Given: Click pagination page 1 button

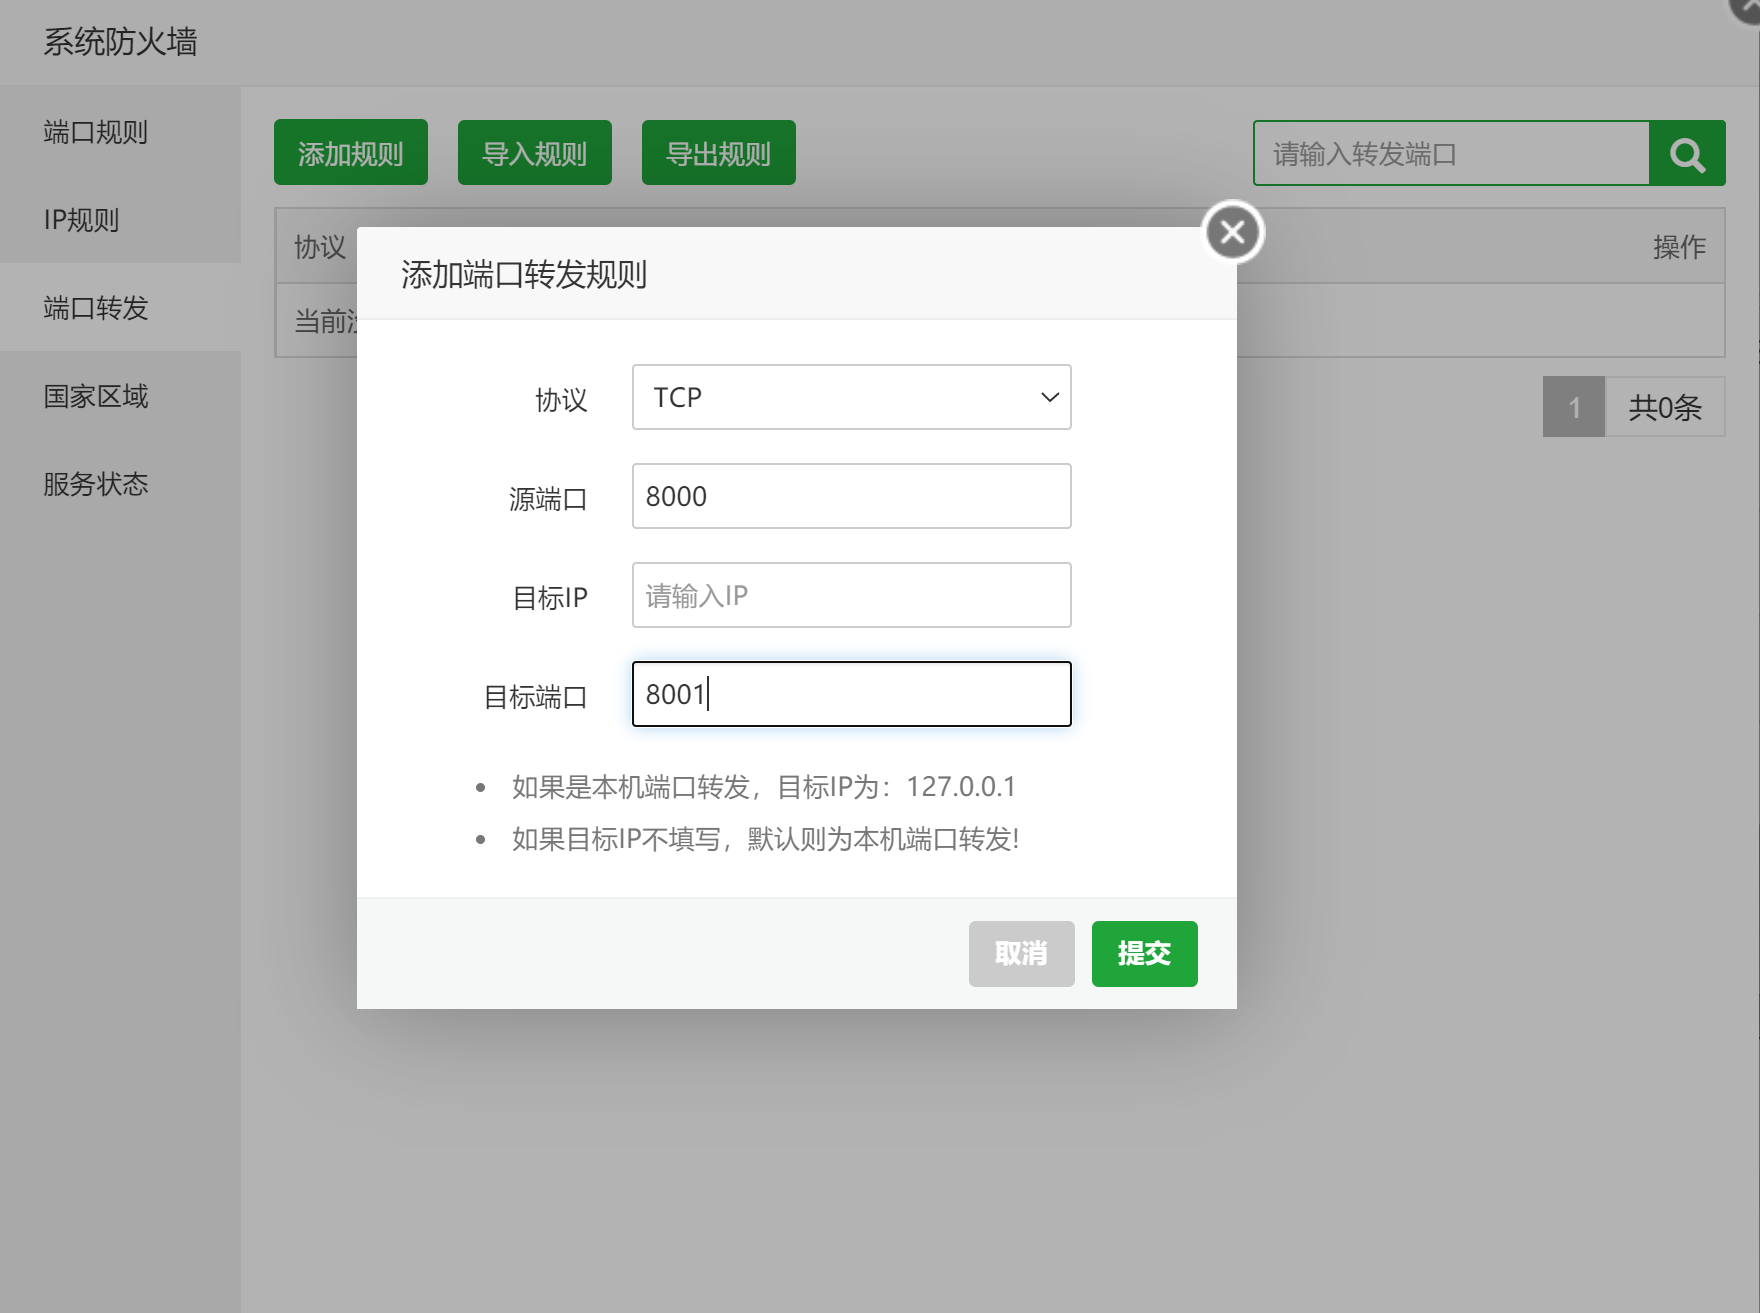Looking at the screenshot, I should coord(1573,407).
